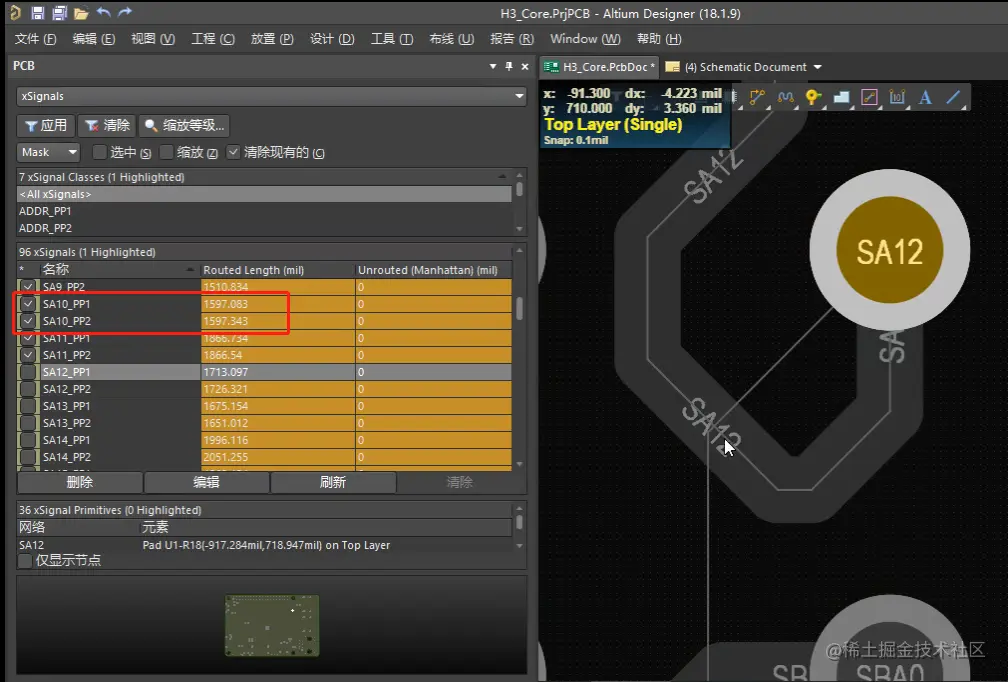The height and width of the screenshot is (682, 1008).
Task: Select the place line tool
Action: [x=953, y=98]
